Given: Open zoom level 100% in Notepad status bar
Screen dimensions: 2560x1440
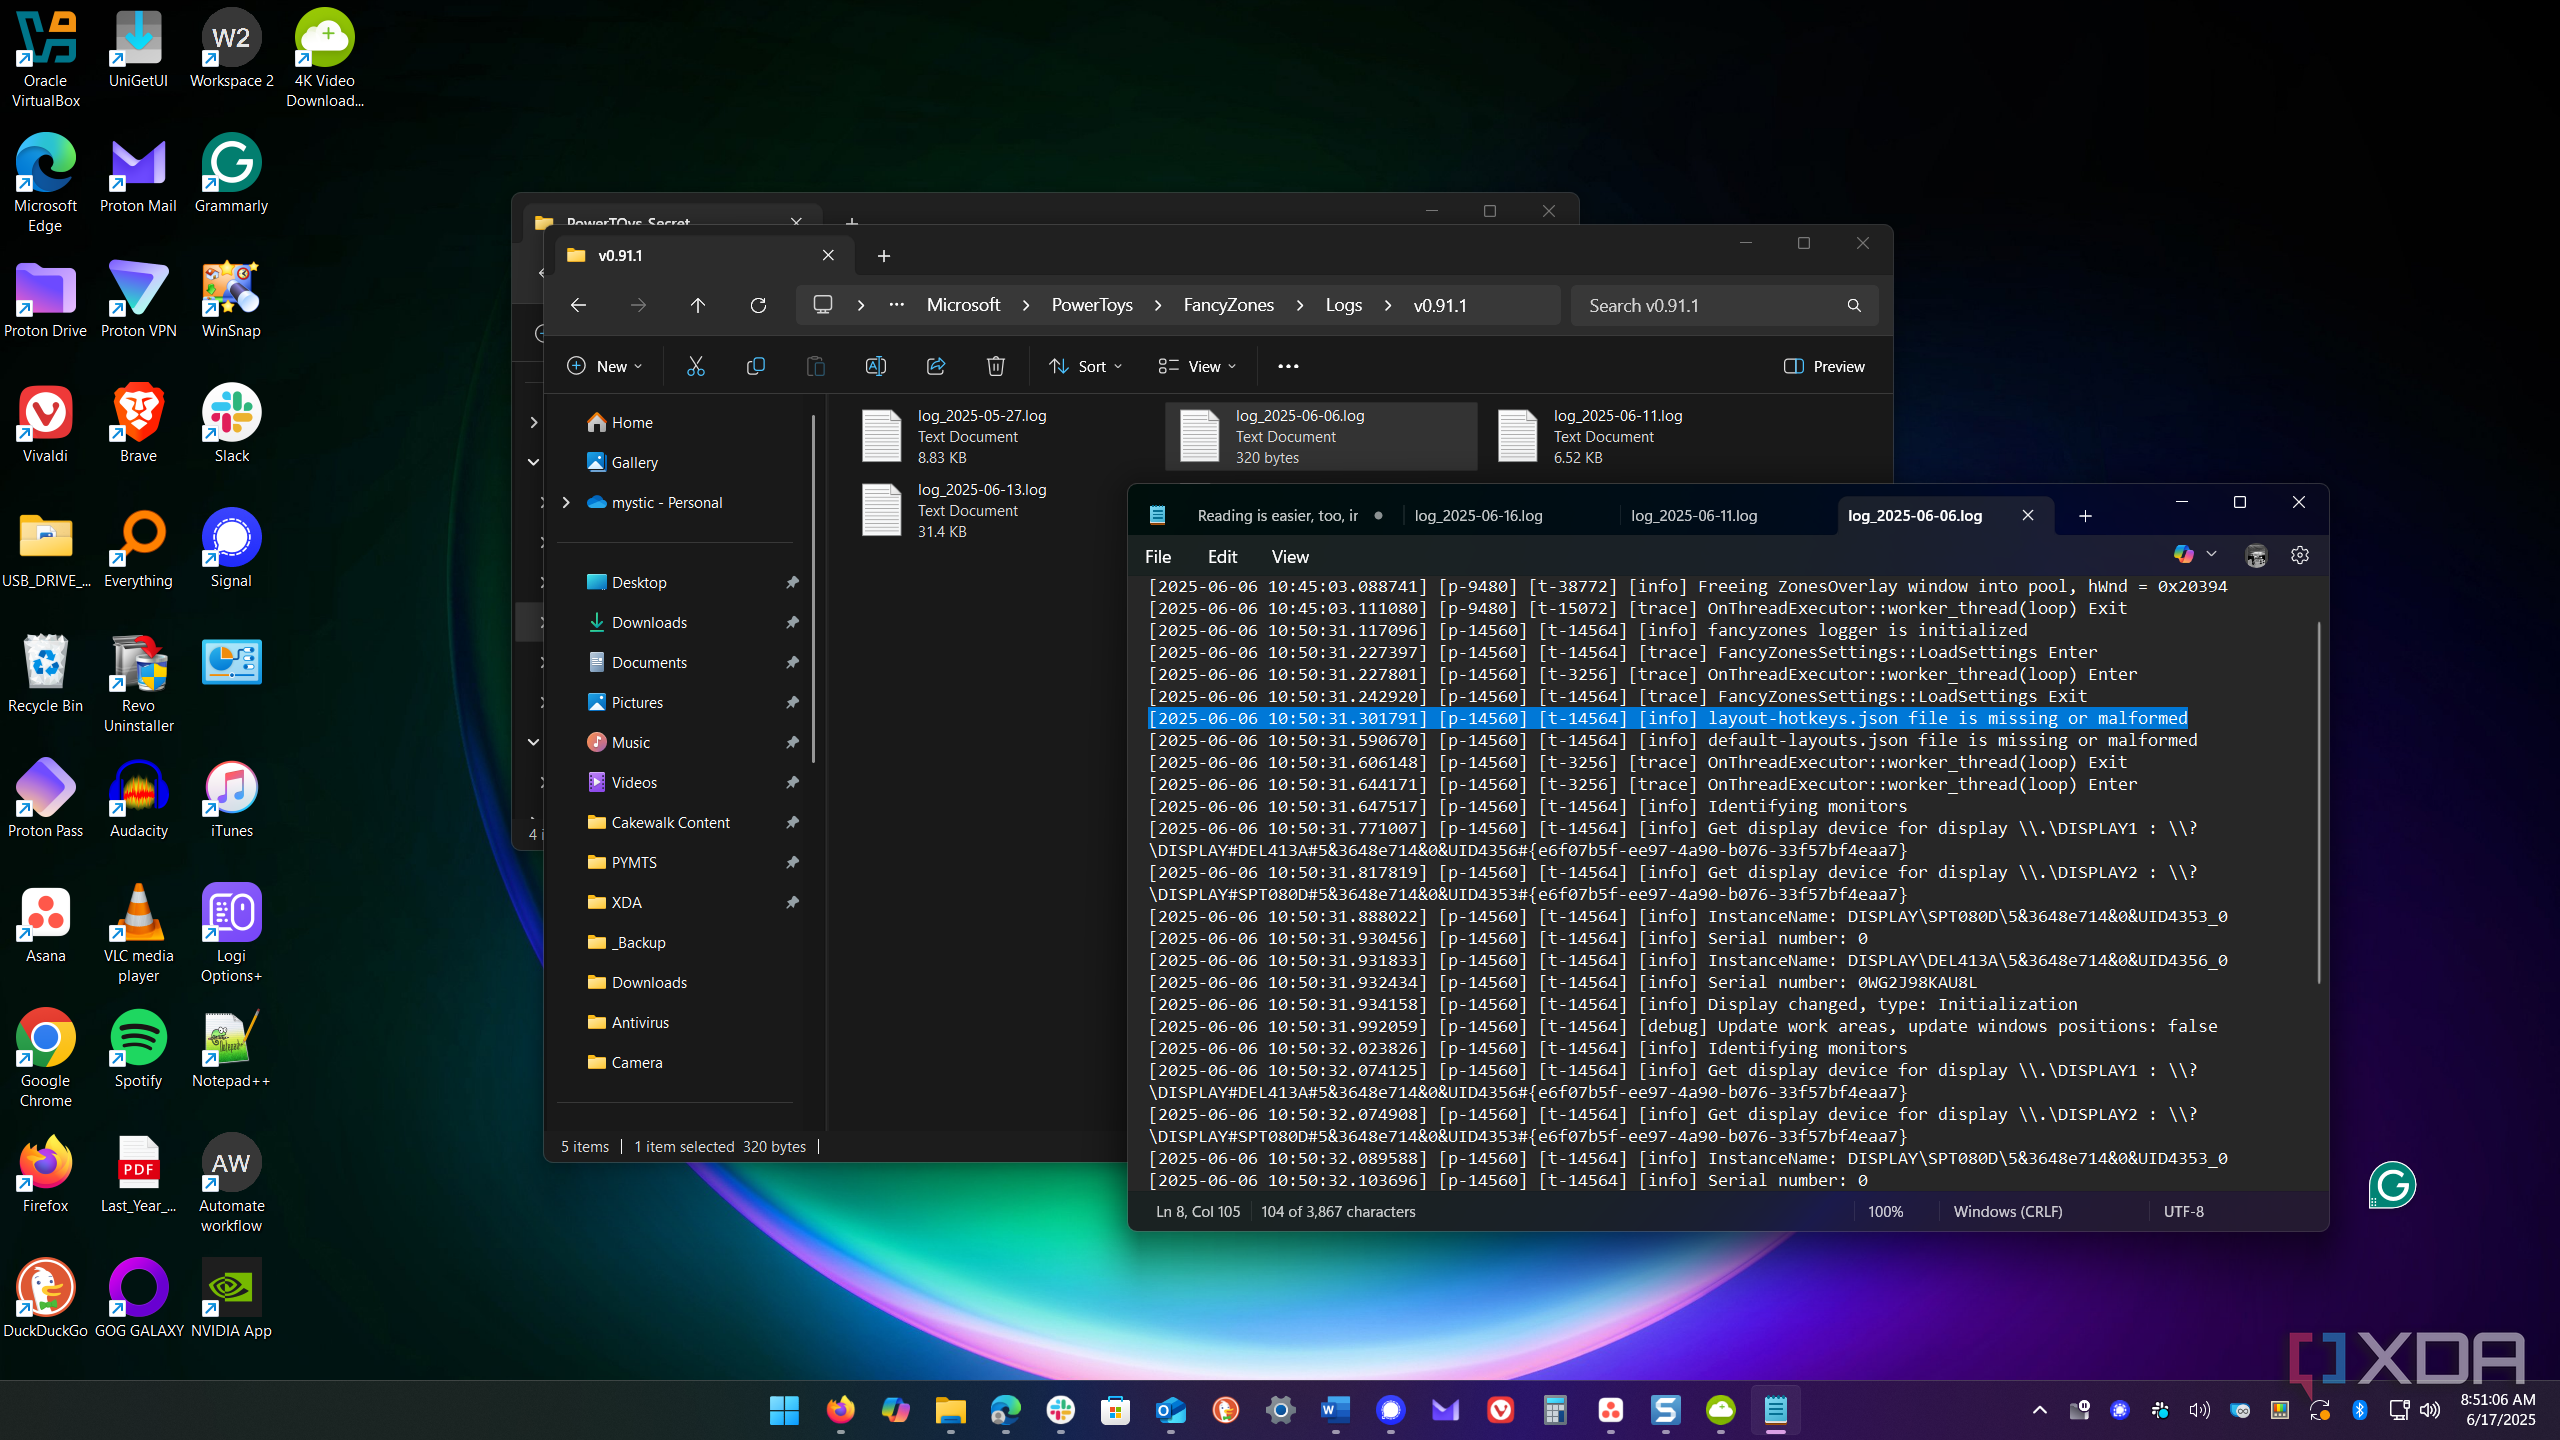Looking at the screenshot, I should point(1886,1211).
